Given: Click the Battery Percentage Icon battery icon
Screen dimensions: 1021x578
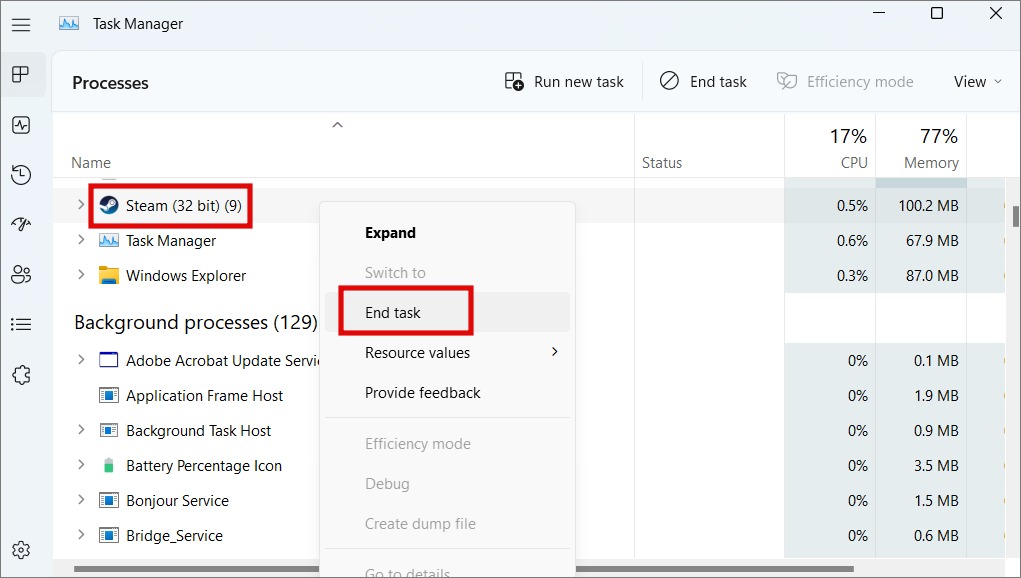Looking at the screenshot, I should [109, 465].
